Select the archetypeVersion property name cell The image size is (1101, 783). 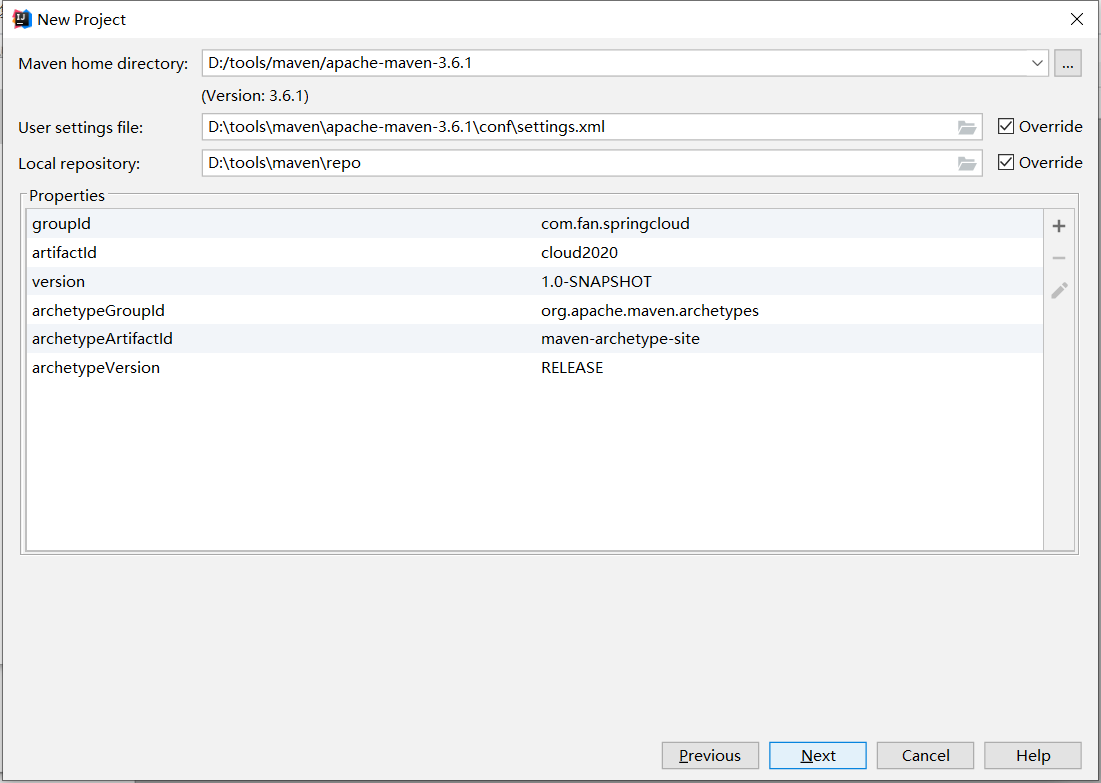[x=282, y=367]
